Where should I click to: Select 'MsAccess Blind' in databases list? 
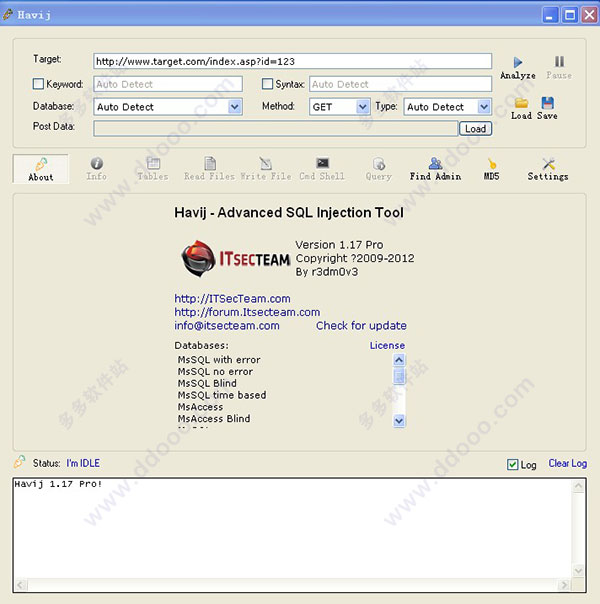coord(214,419)
